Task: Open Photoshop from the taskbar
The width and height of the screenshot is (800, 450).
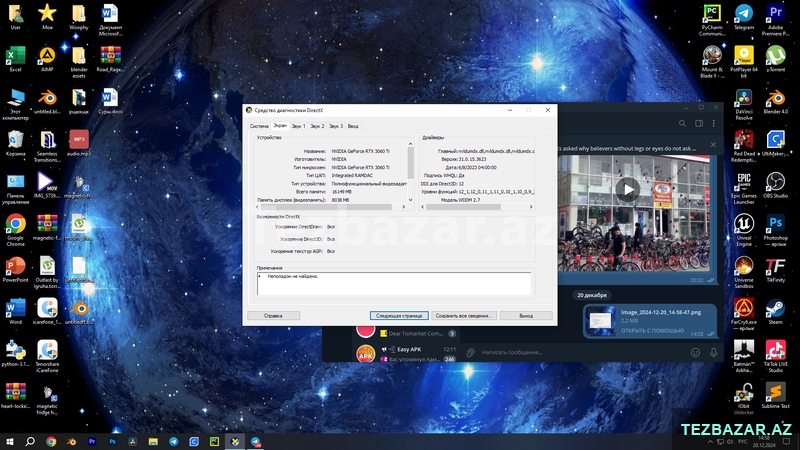Action: click(112, 442)
